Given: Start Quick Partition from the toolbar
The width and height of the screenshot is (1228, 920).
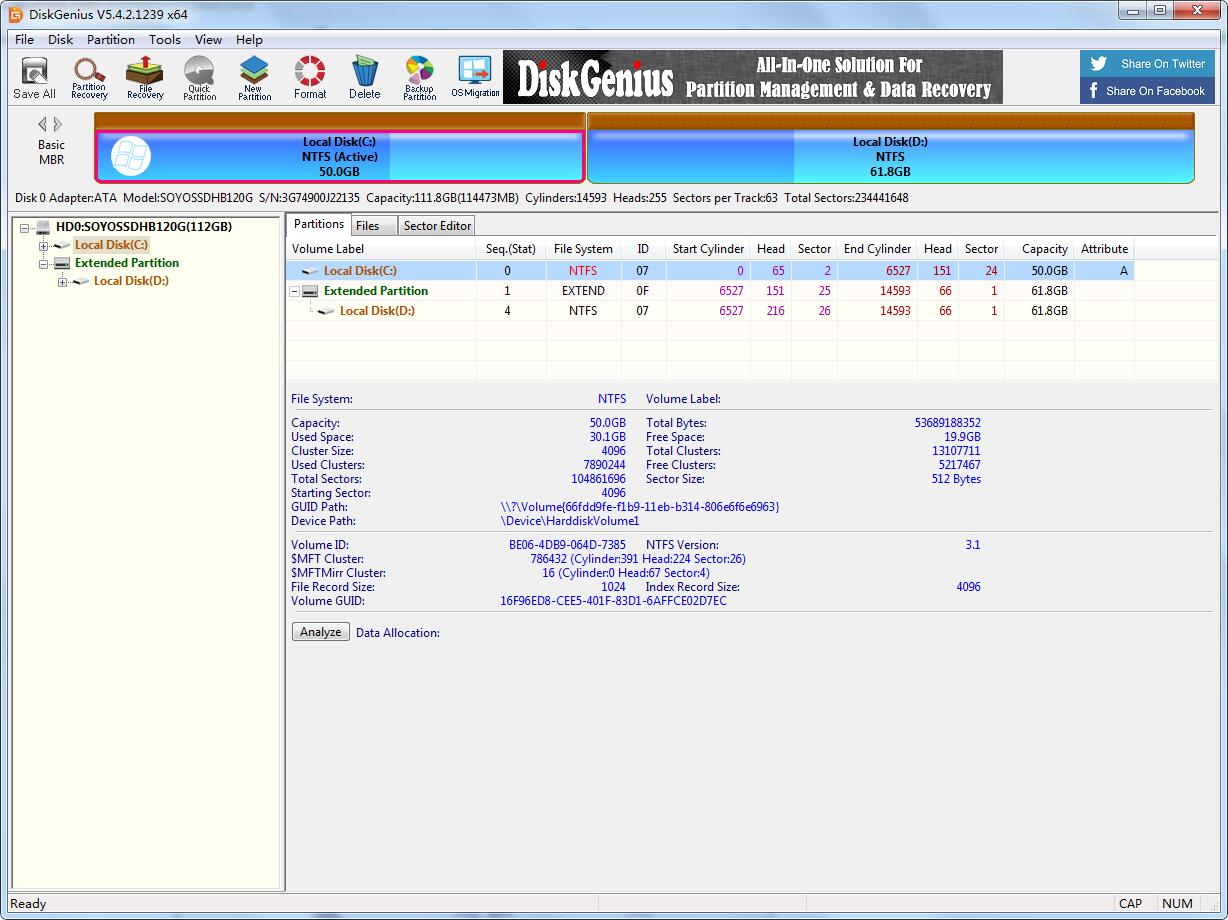Looking at the screenshot, I should pos(199,78).
